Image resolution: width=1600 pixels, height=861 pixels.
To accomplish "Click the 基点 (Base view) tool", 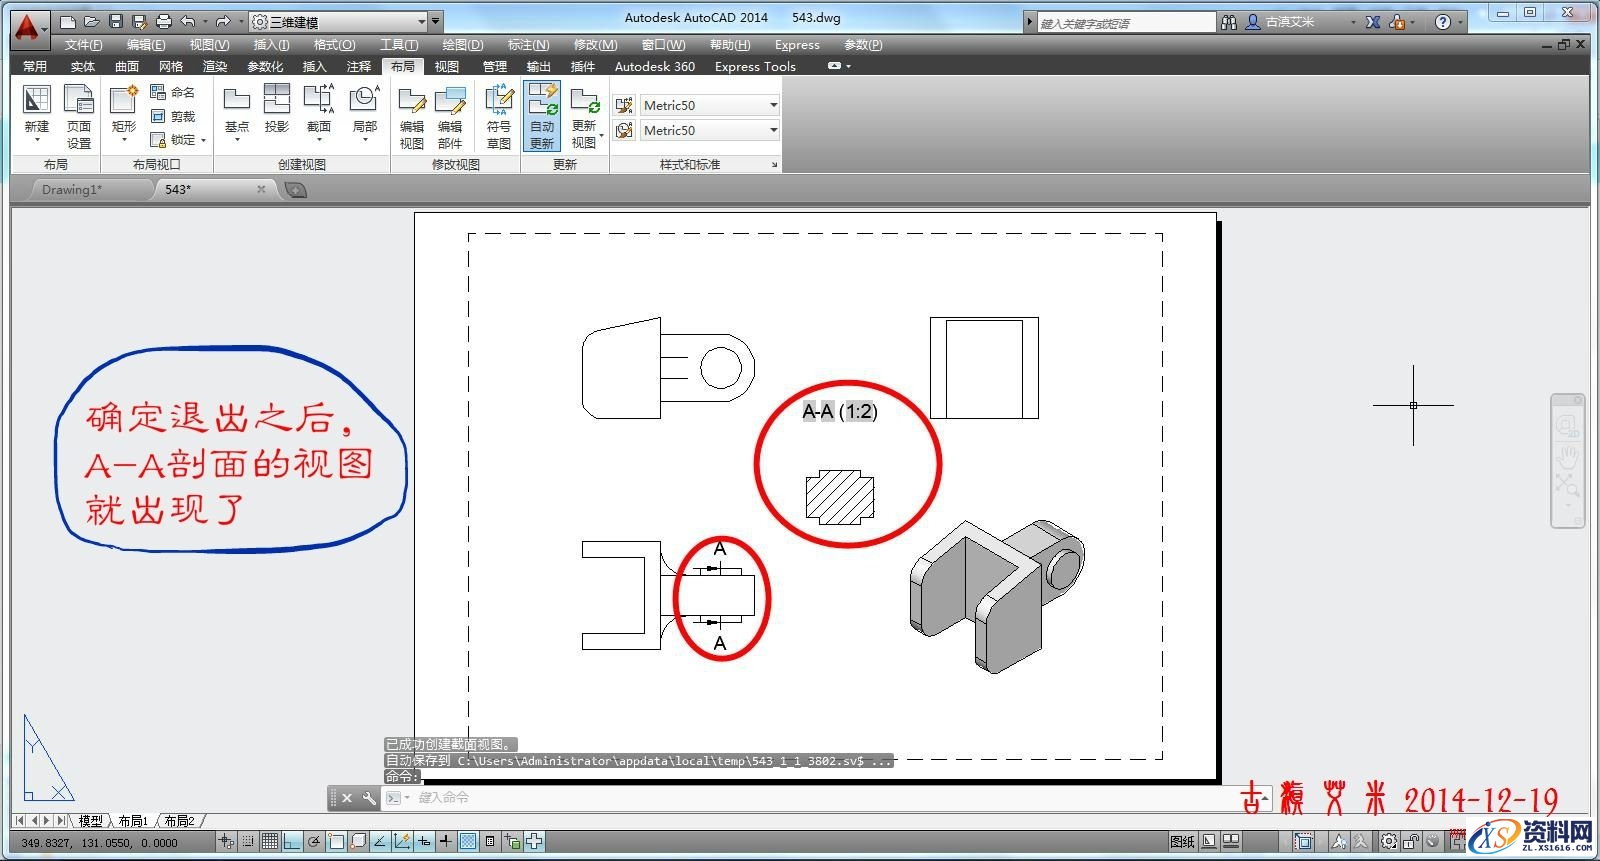I will (237, 108).
